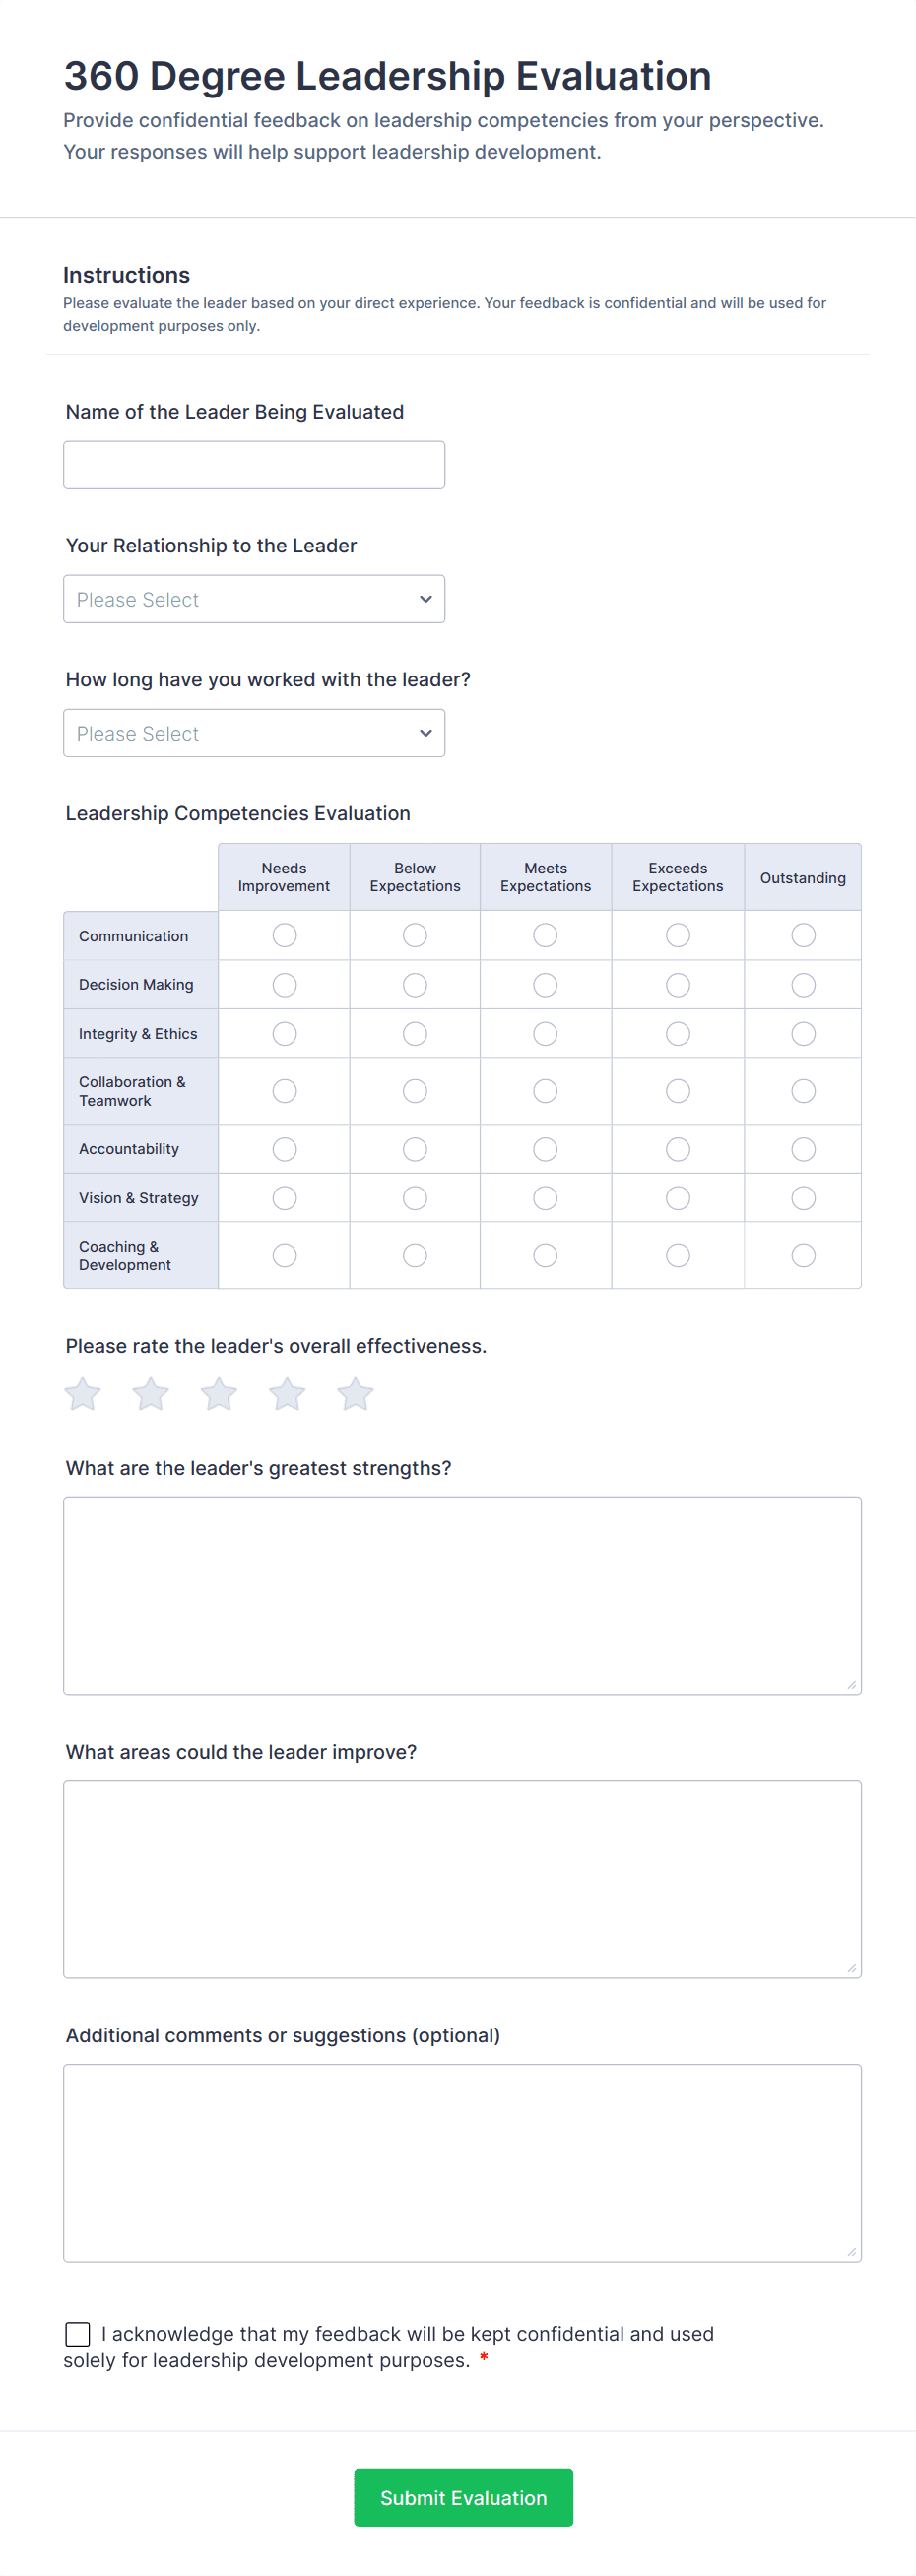916x2576 pixels.
Task: Select the fifth star for overall effectiveness
Action: (x=355, y=1392)
